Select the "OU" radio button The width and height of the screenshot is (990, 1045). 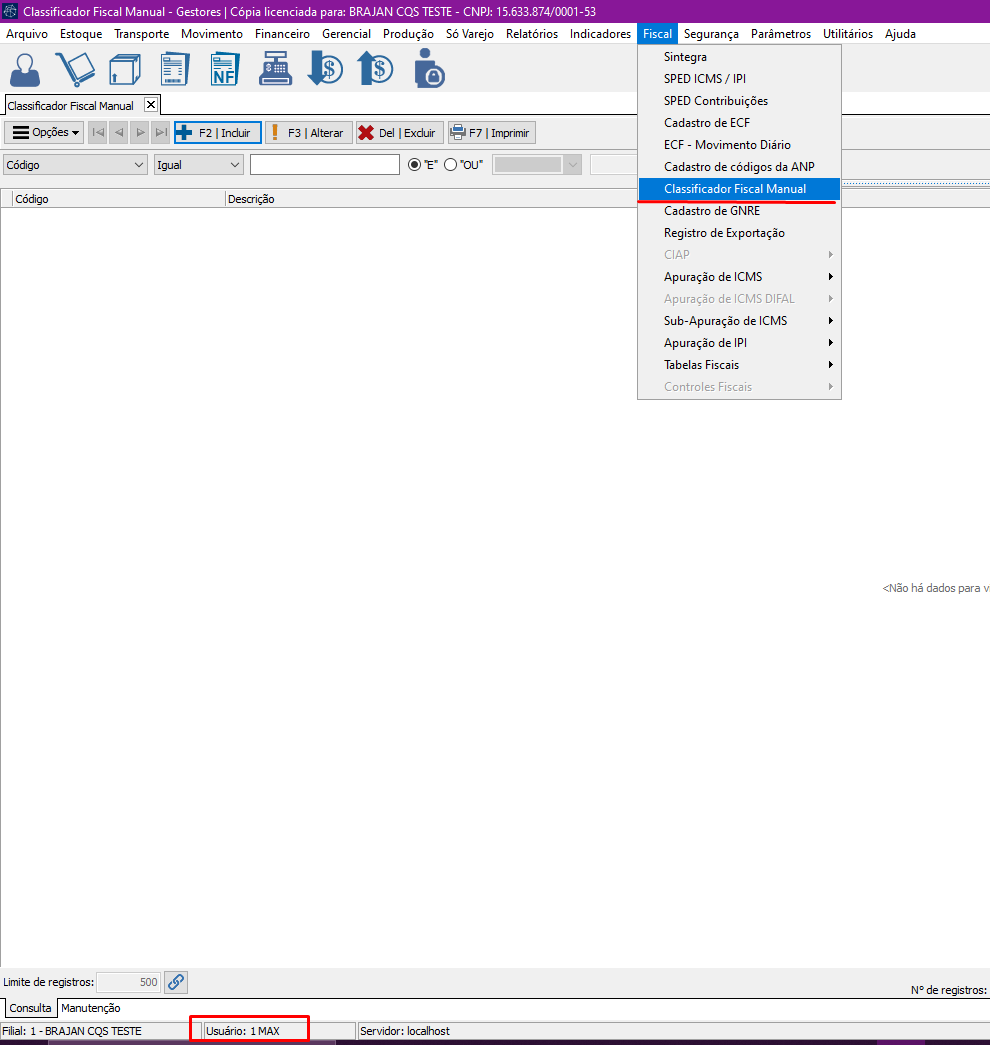coord(450,165)
